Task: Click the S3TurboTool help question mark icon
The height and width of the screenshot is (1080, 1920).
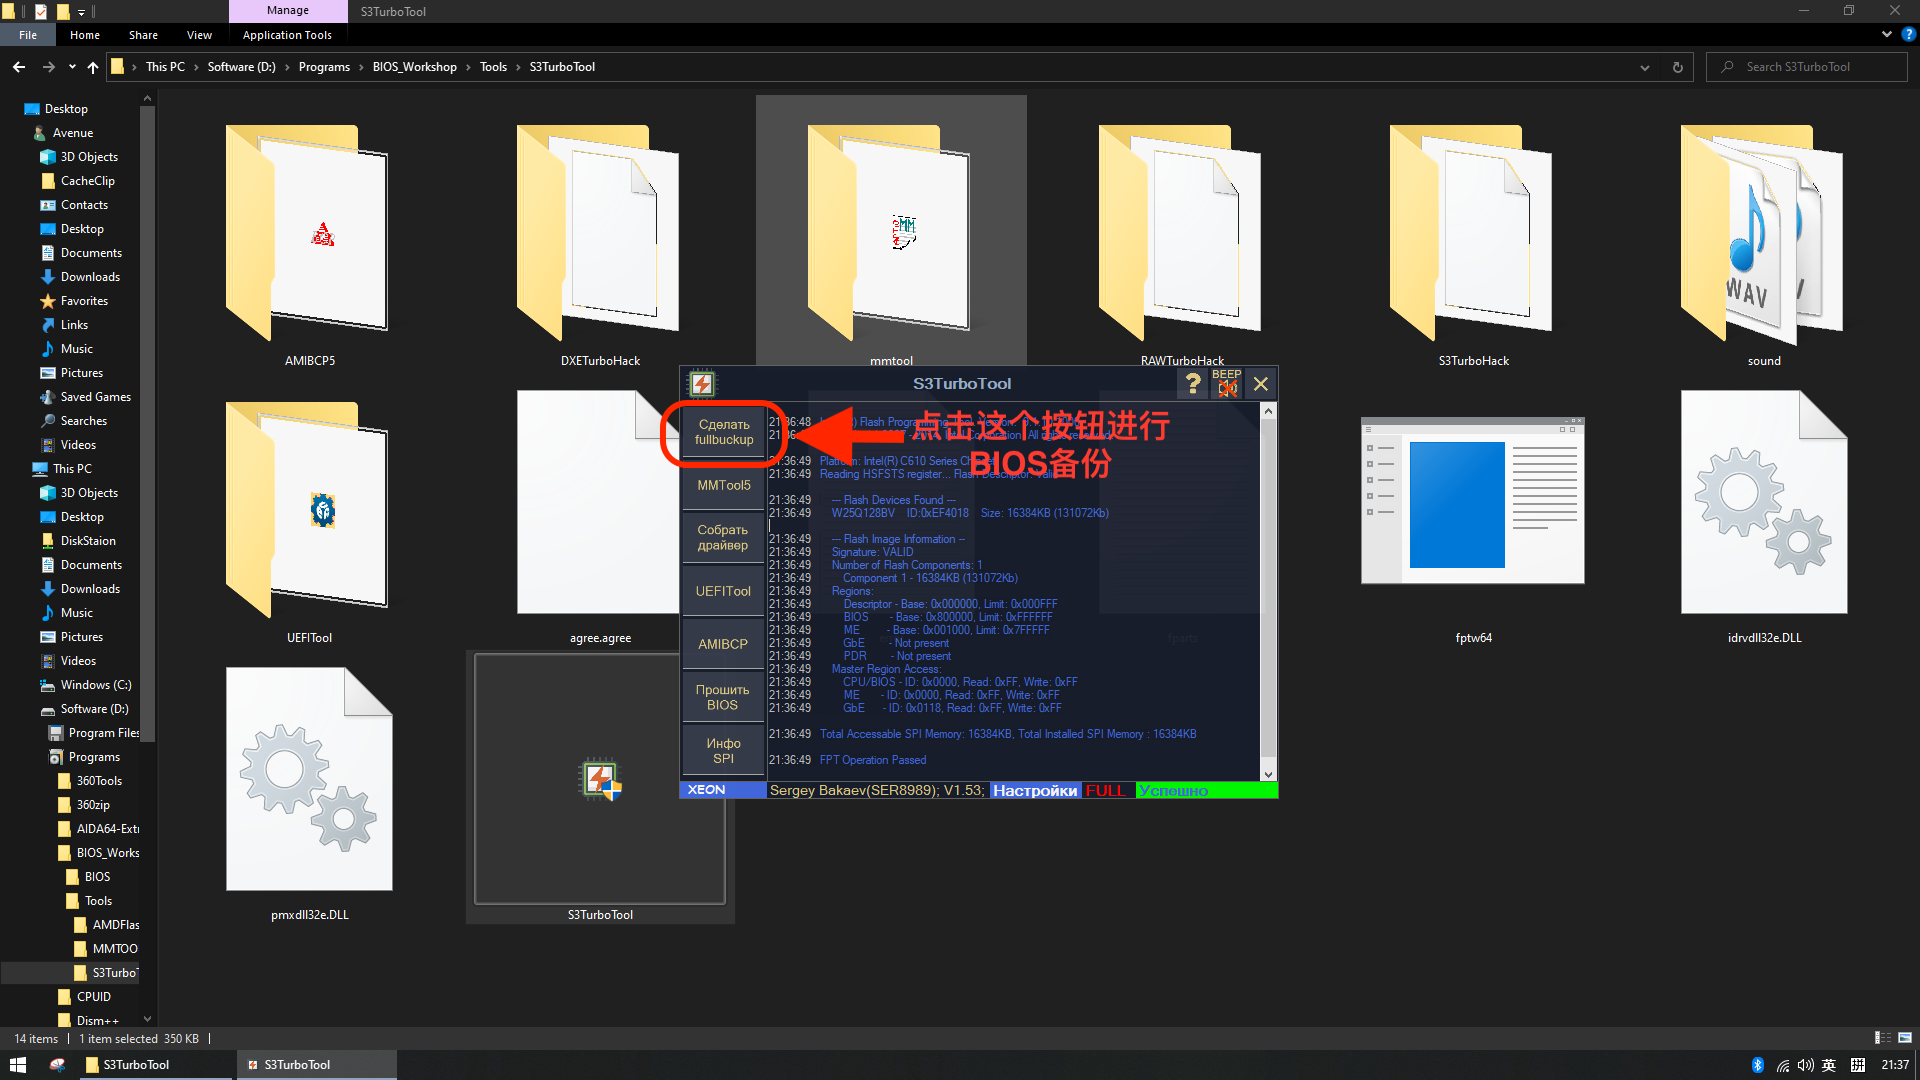Action: (1193, 384)
